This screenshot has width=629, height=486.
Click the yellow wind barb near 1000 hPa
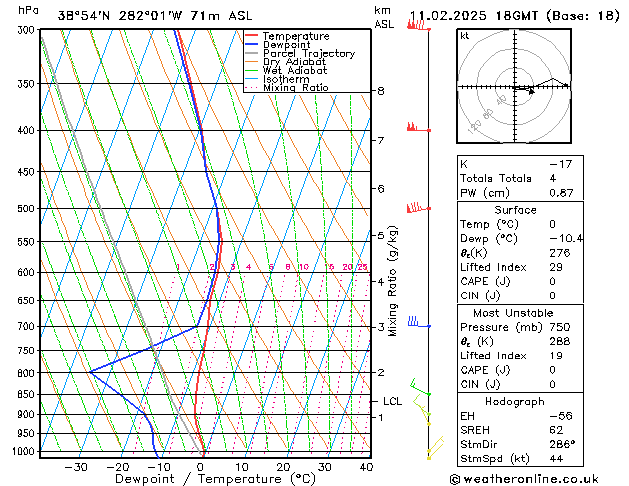coord(435,448)
